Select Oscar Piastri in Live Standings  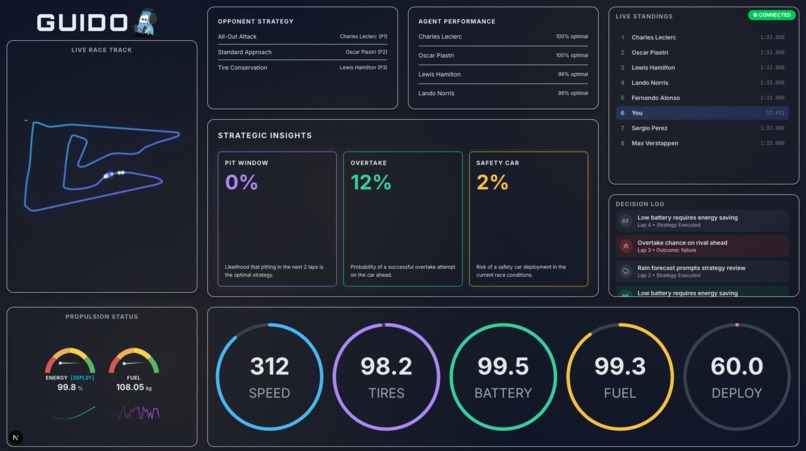(x=702, y=52)
